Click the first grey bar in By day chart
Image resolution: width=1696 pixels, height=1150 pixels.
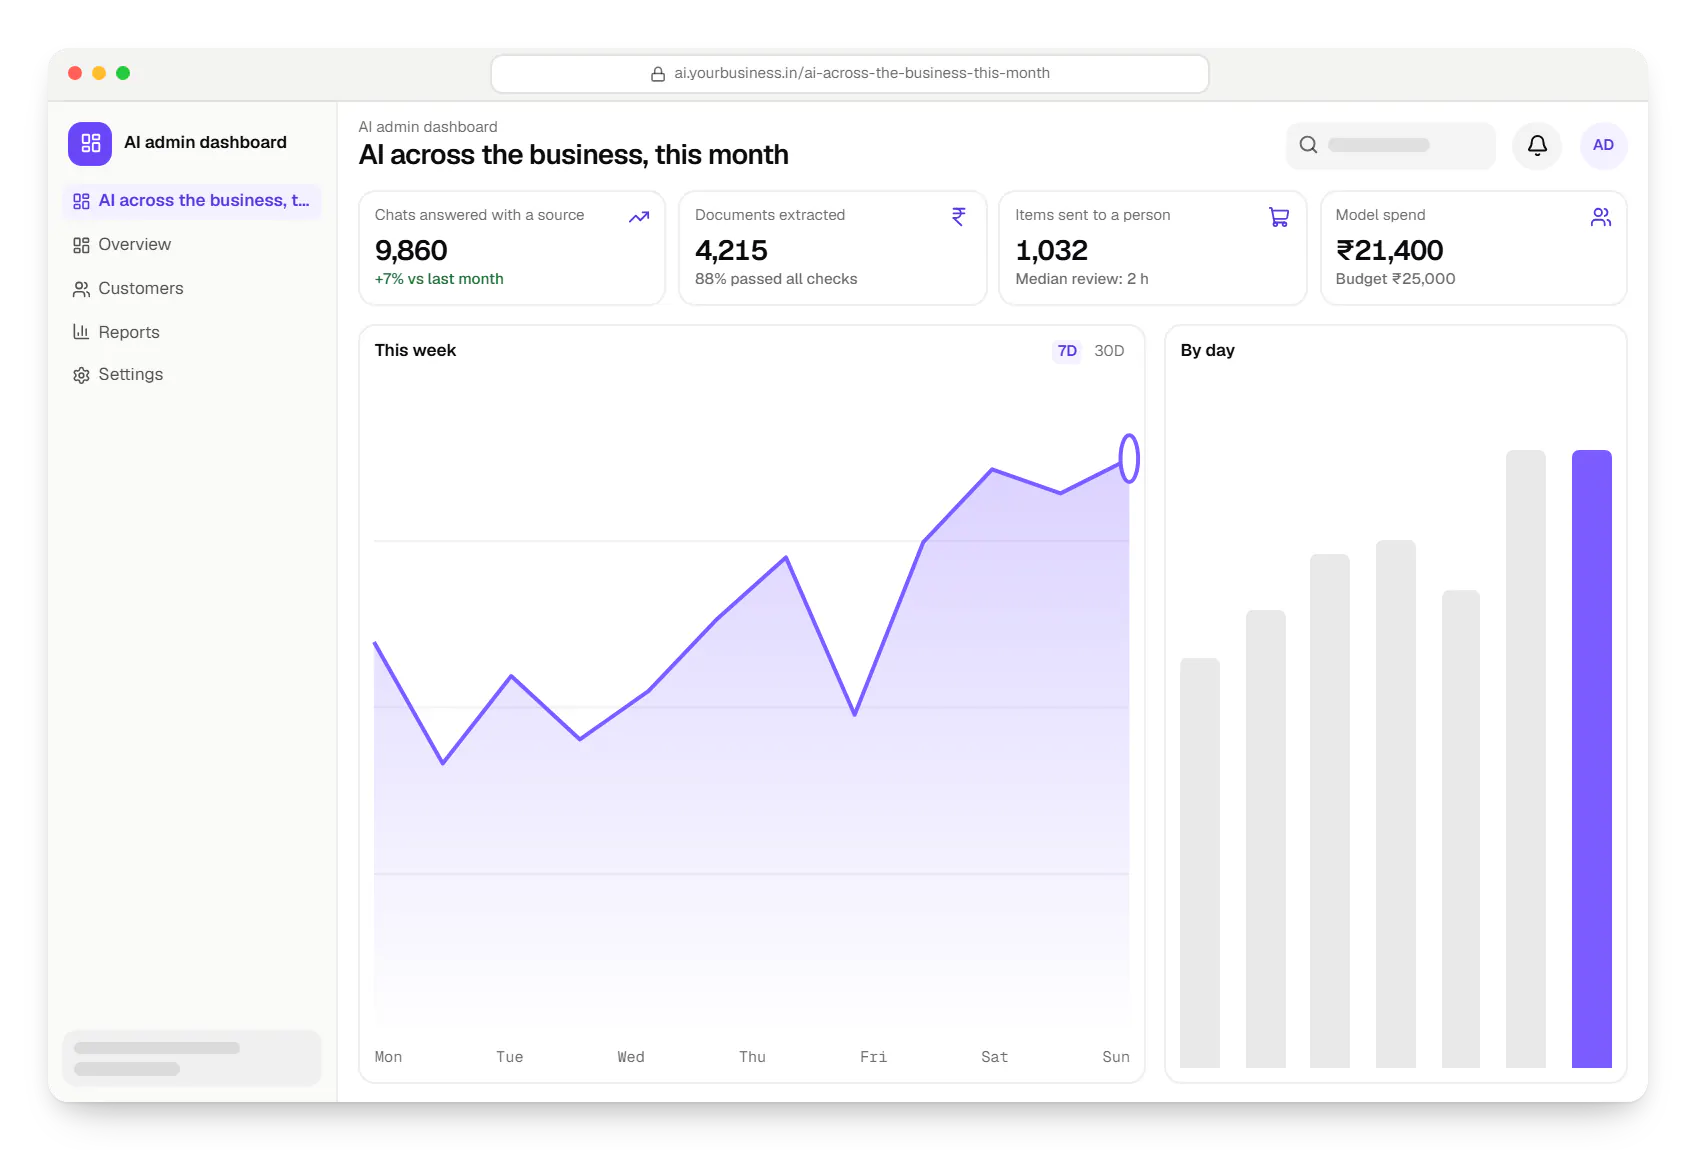pyautogui.click(x=1199, y=863)
